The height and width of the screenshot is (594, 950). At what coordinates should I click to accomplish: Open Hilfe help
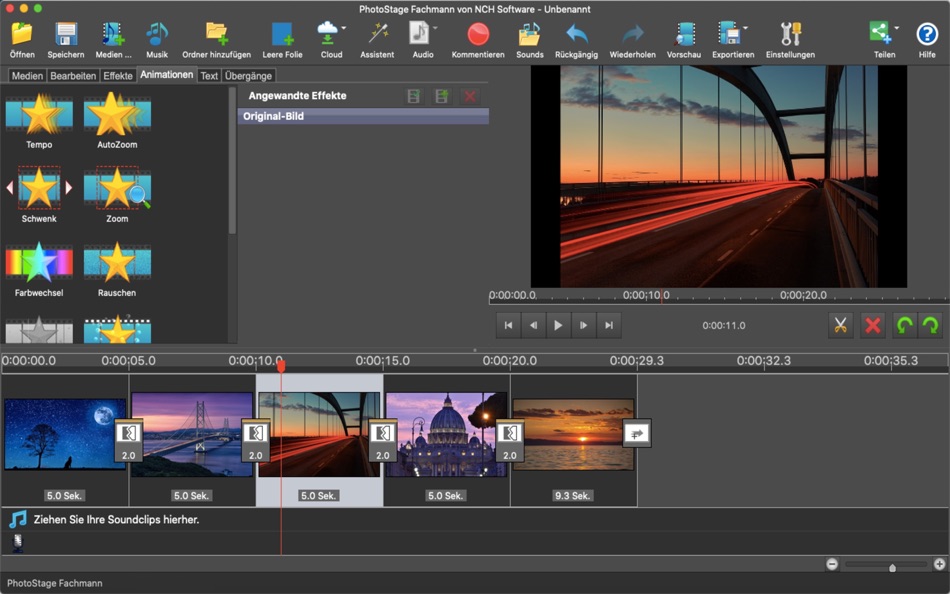(927, 40)
